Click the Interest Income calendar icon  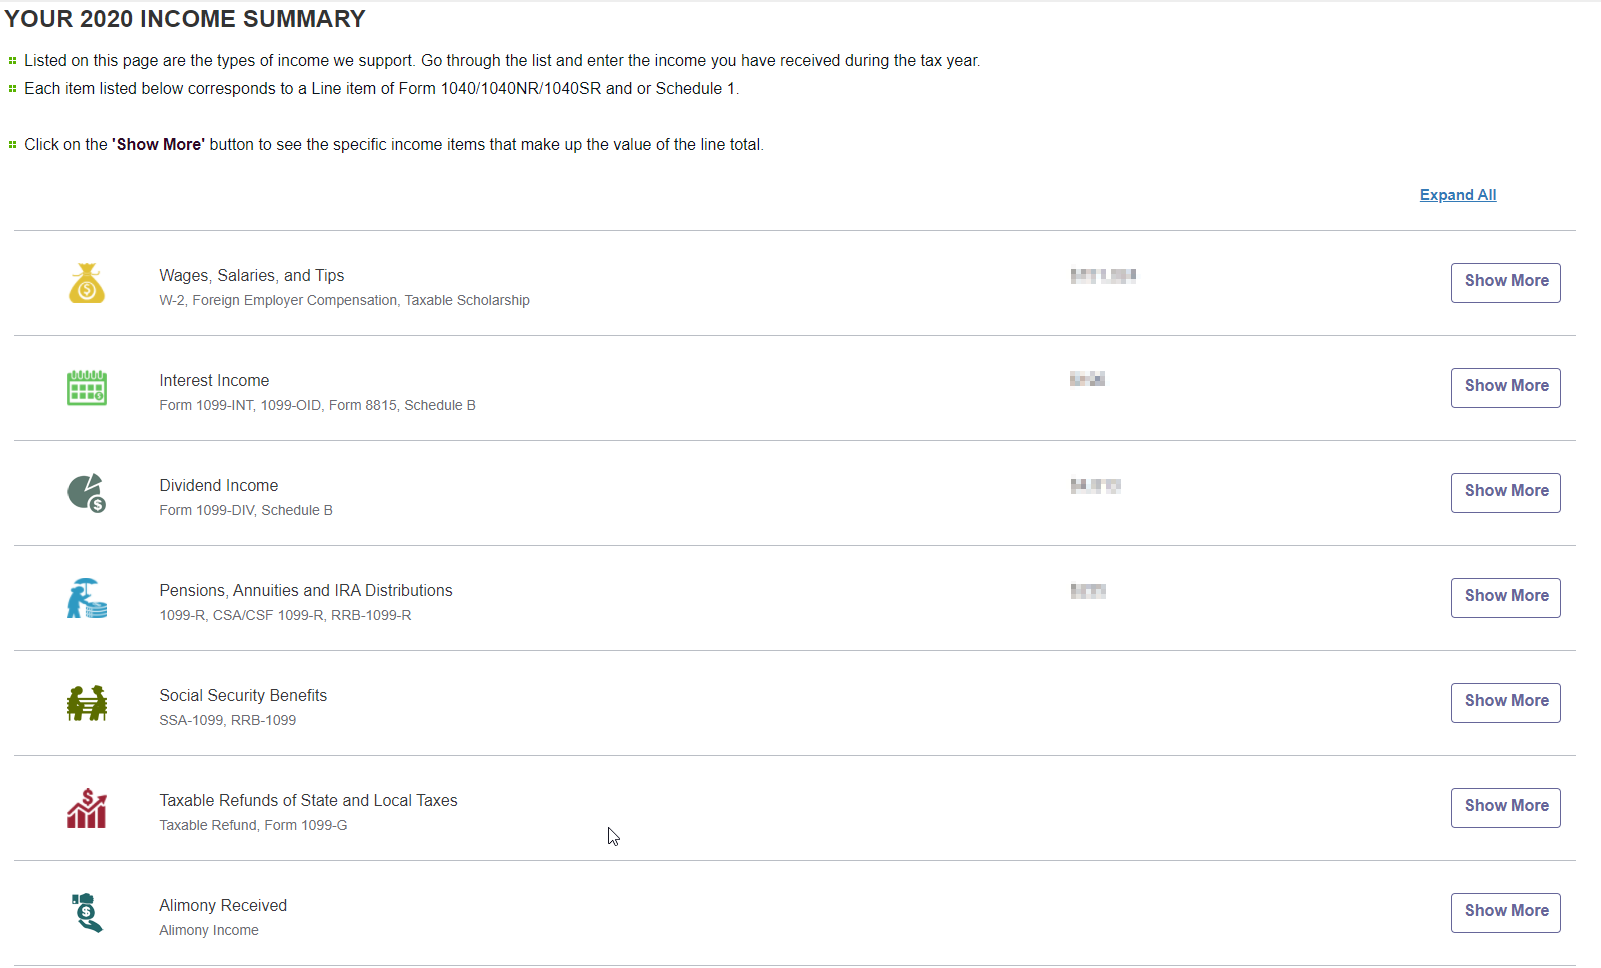87,388
